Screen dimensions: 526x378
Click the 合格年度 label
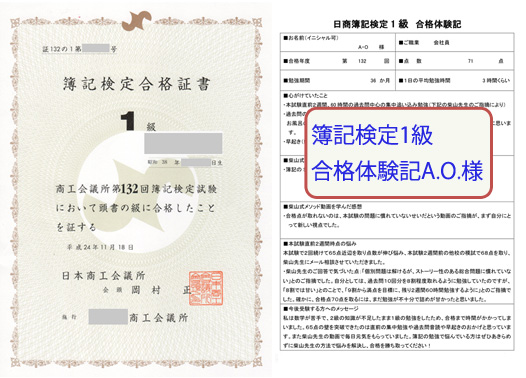(297, 61)
